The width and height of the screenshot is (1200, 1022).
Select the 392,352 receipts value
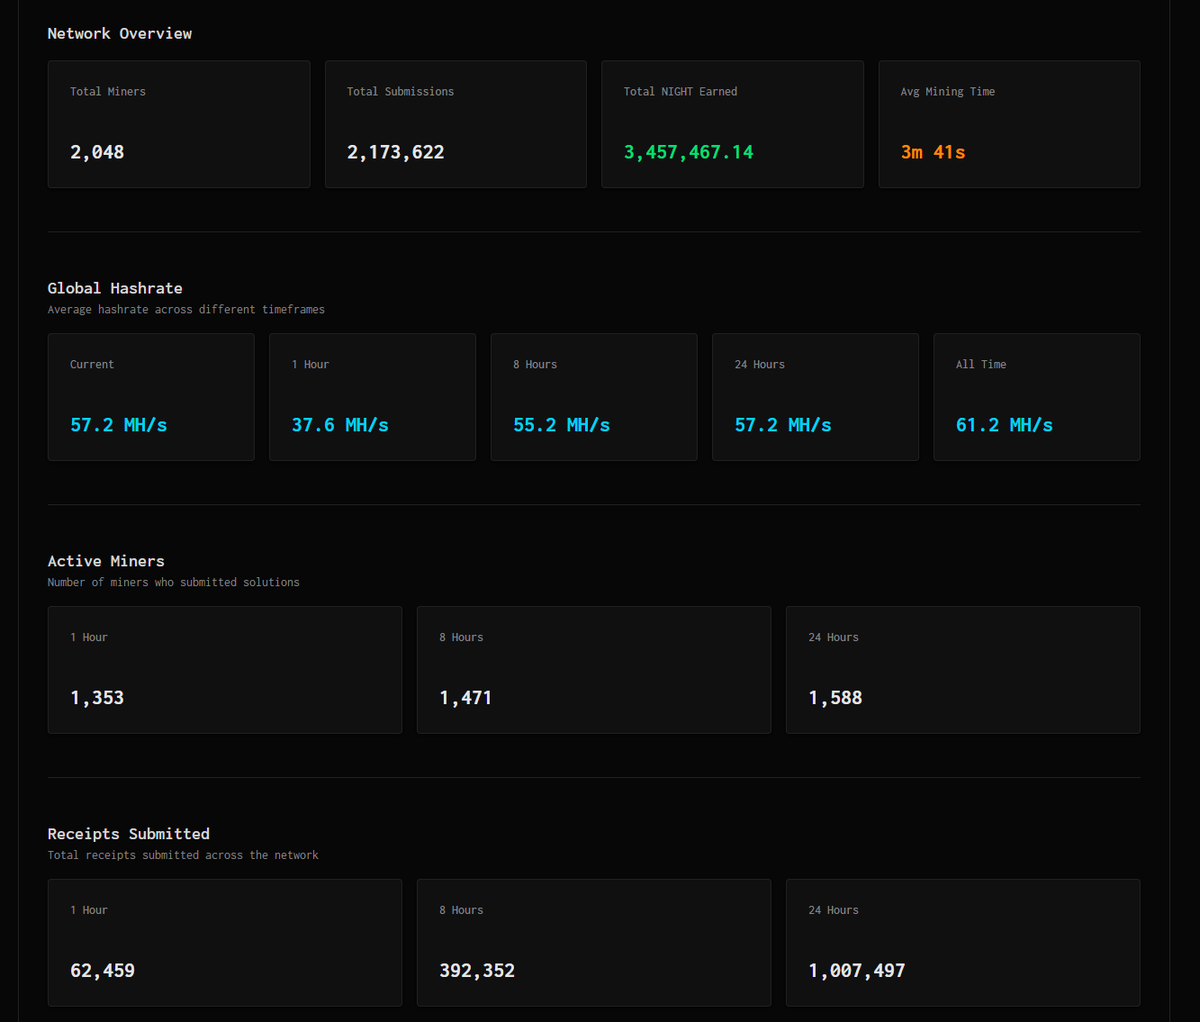477,971
